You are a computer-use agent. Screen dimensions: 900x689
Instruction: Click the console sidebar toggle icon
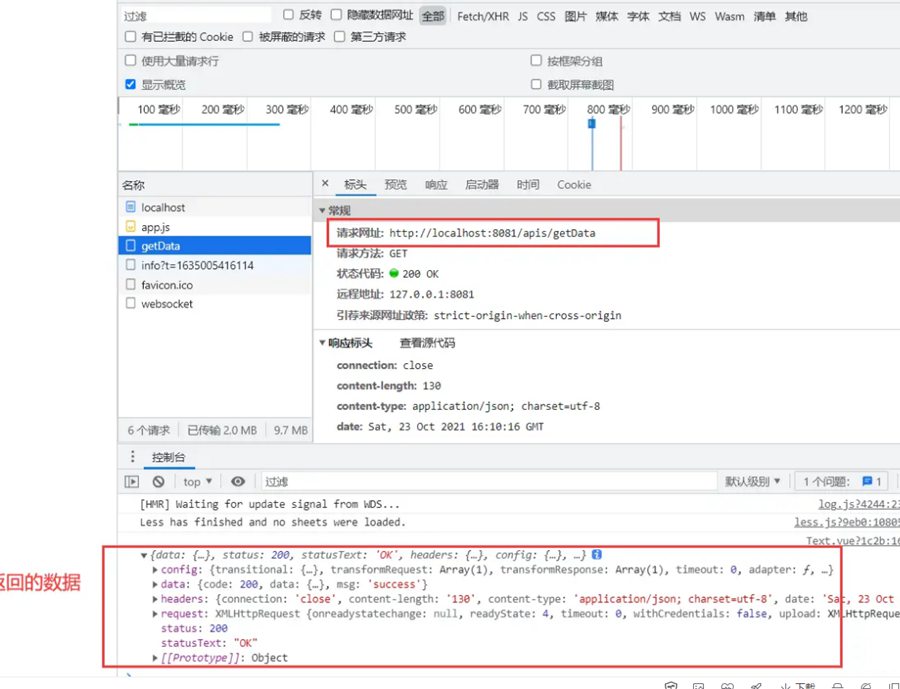131,481
